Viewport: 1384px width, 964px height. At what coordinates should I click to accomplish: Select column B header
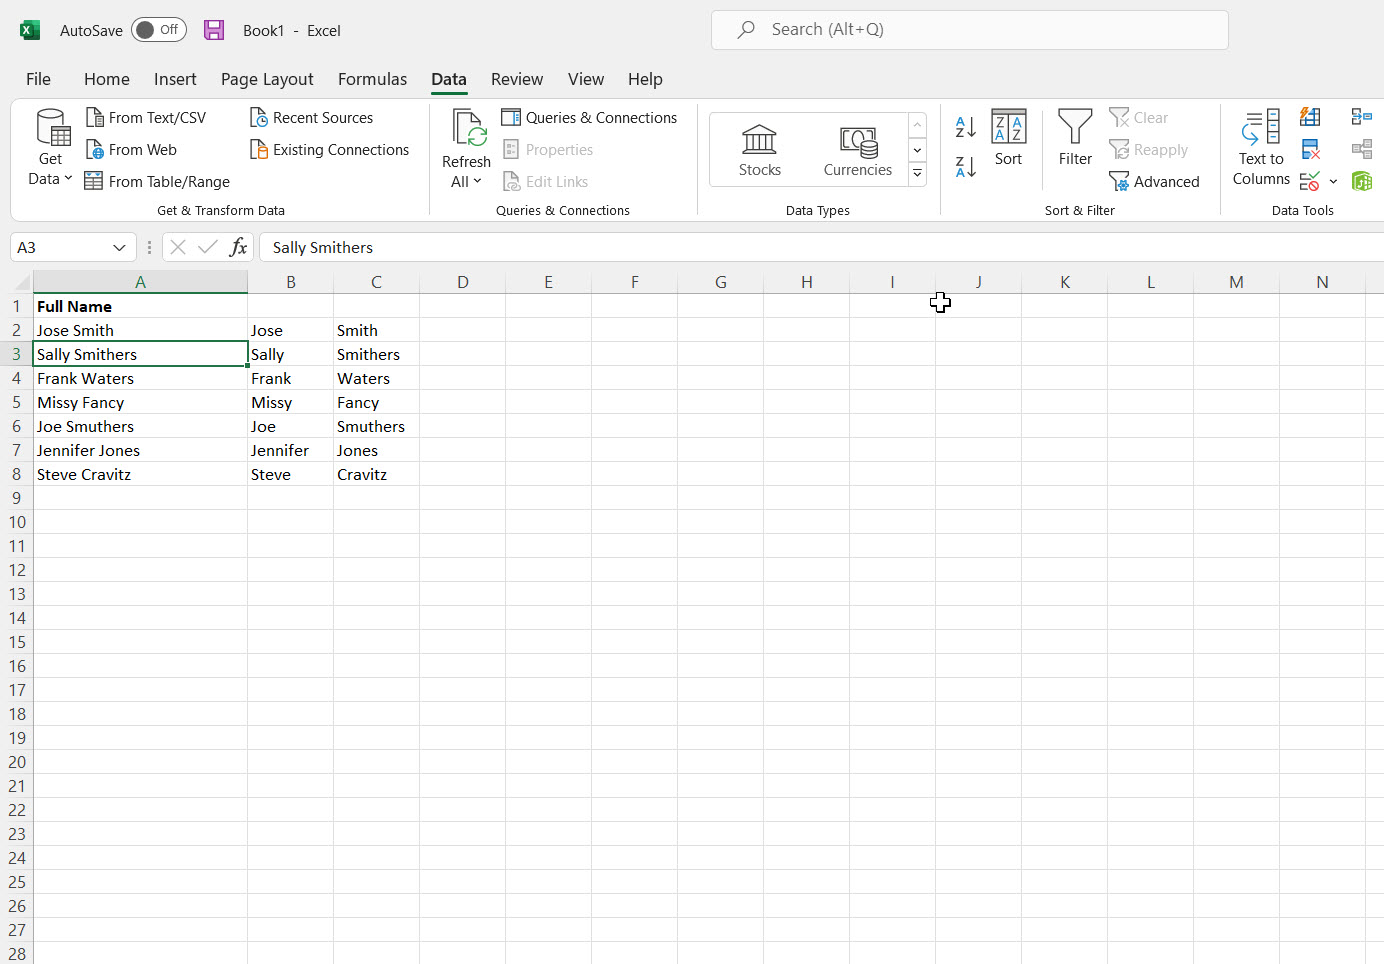click(x=291, y=282)
